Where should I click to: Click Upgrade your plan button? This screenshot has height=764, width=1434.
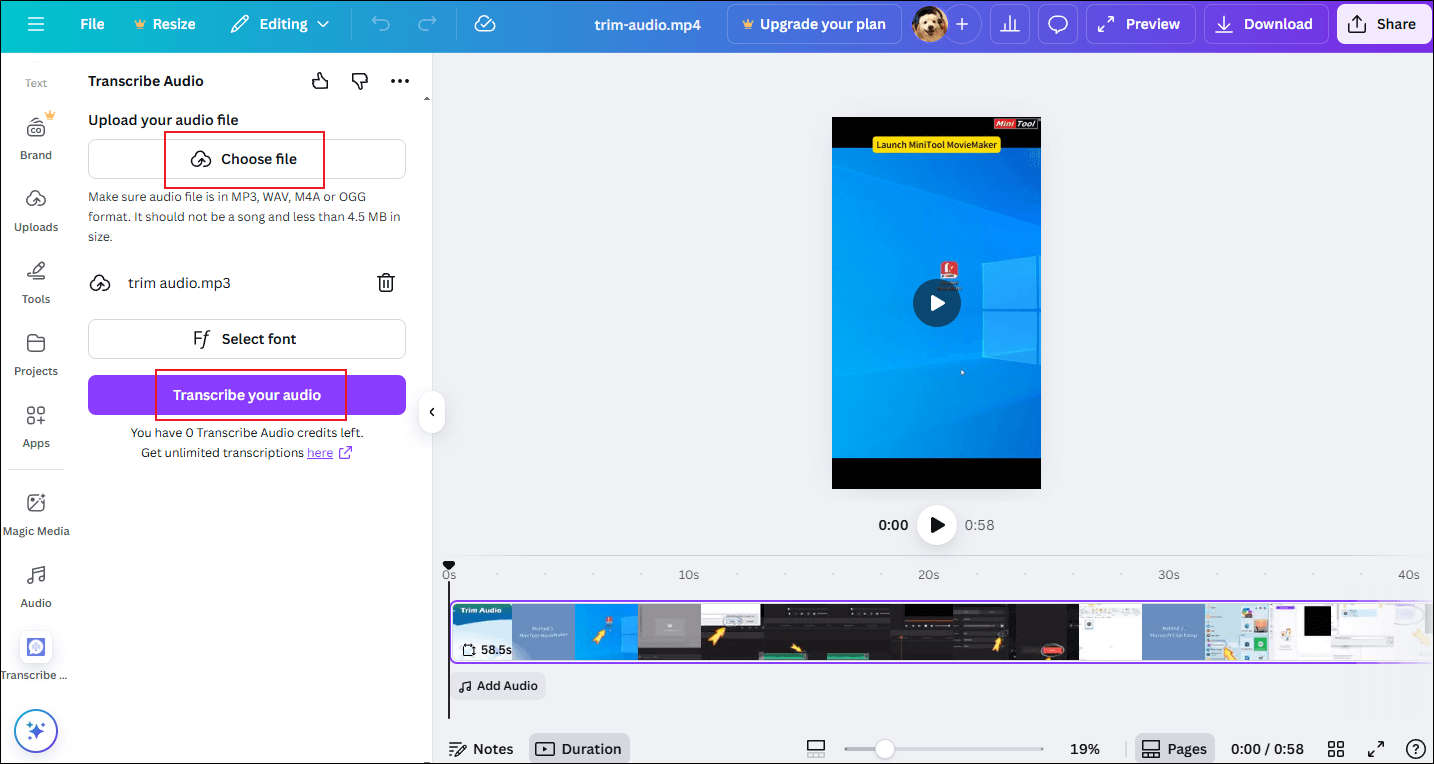click(812, 24)
